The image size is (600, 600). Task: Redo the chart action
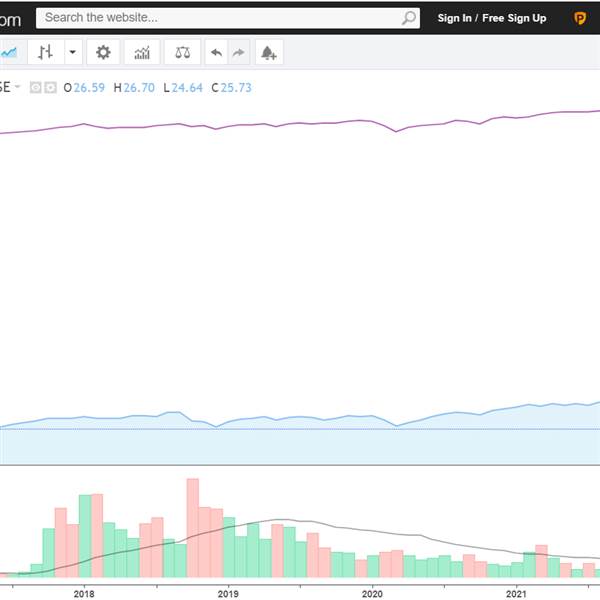coord(239,52)
